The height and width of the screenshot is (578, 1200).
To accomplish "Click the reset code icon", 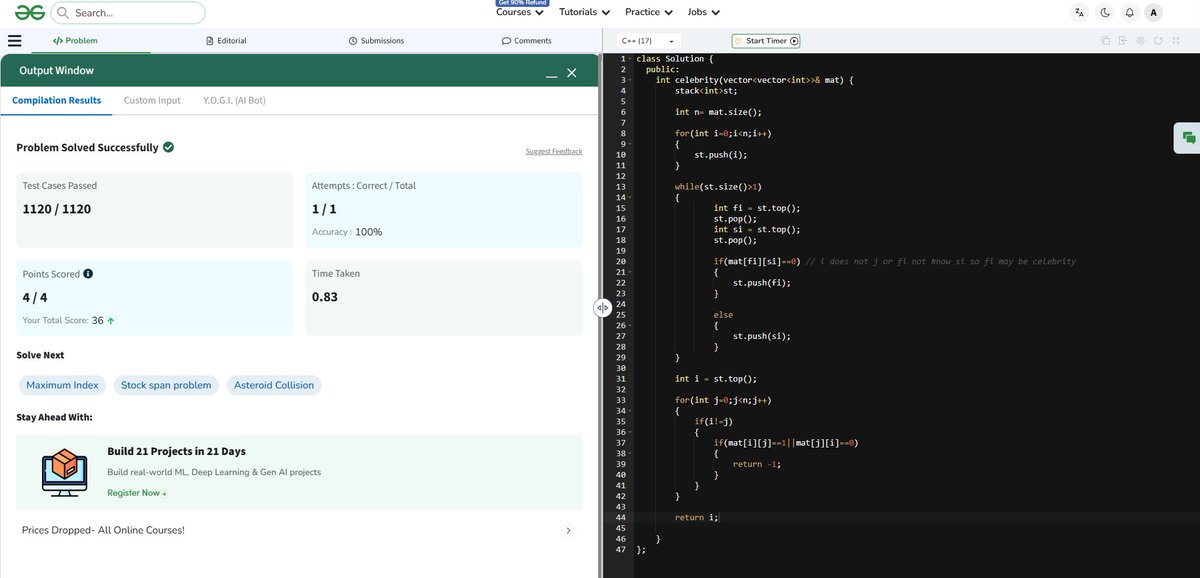I will point(1158,41).
